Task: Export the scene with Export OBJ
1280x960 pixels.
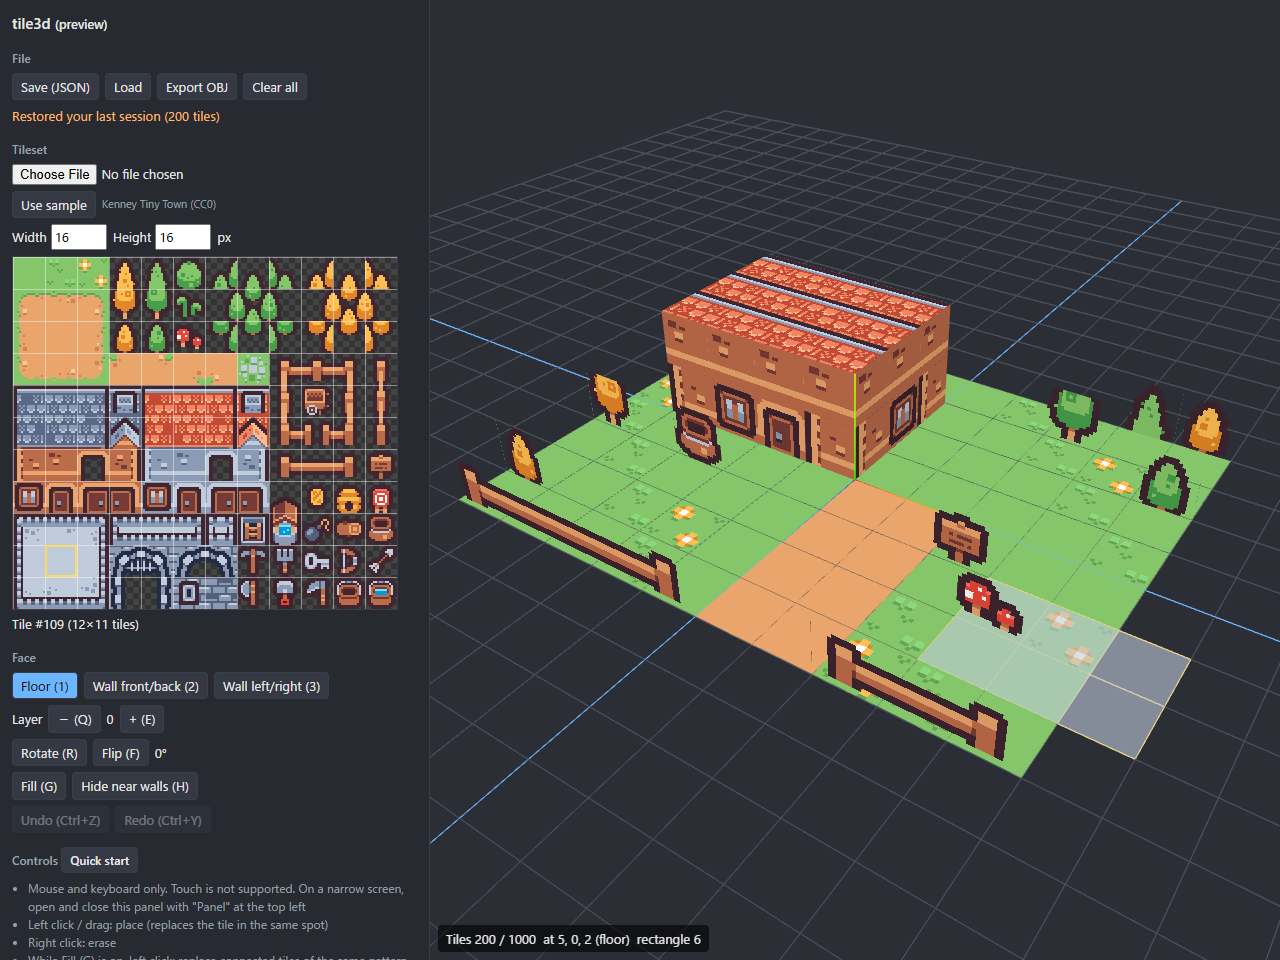Action: [197, 87]
